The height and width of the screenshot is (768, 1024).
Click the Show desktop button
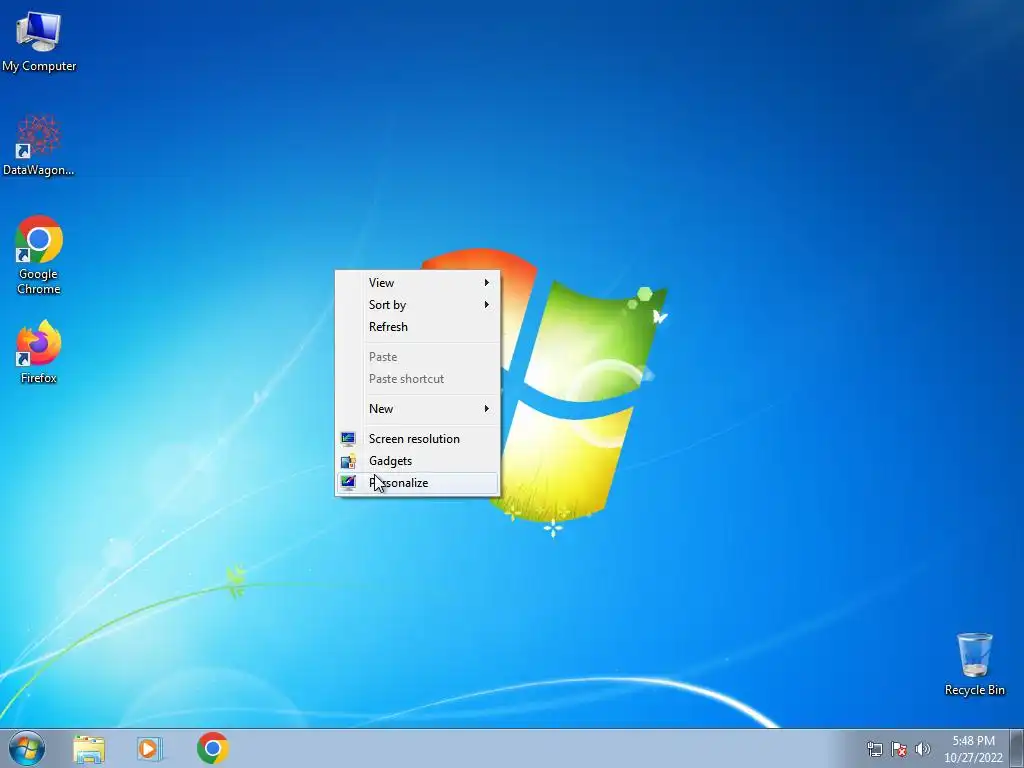[1017, 748]
